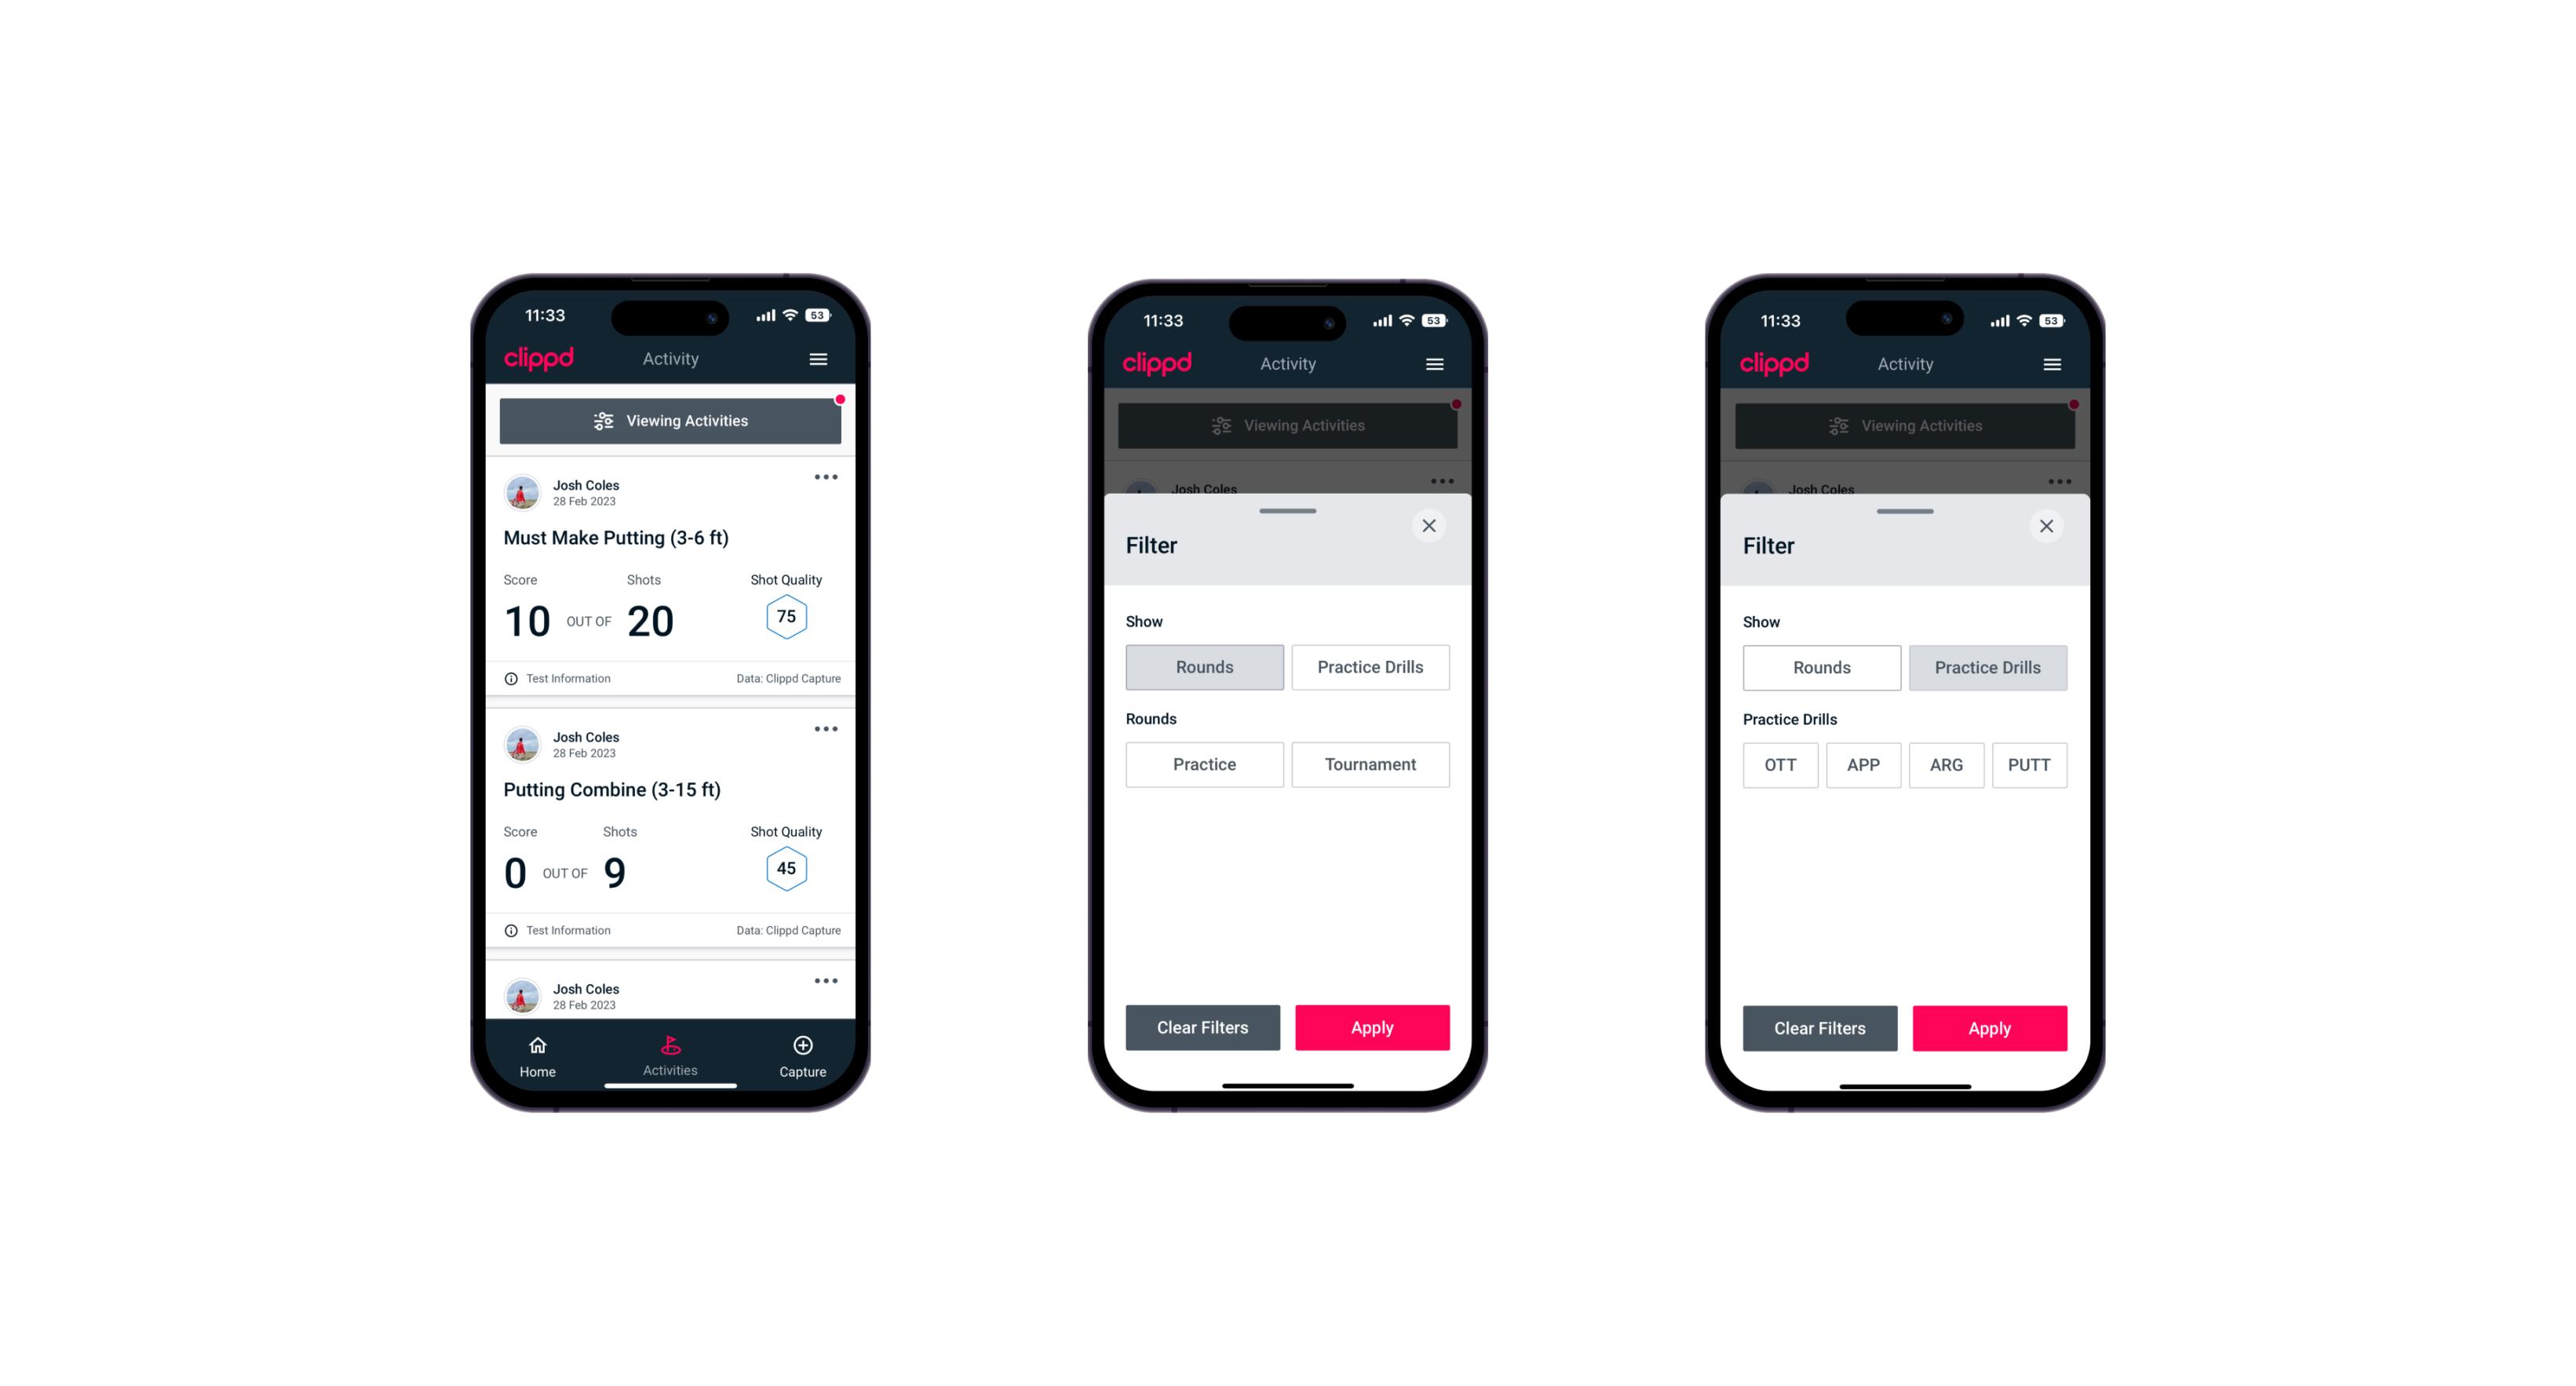Select the APP practice drill category
2576x1386 pixels.
(x=1863, y=764)
